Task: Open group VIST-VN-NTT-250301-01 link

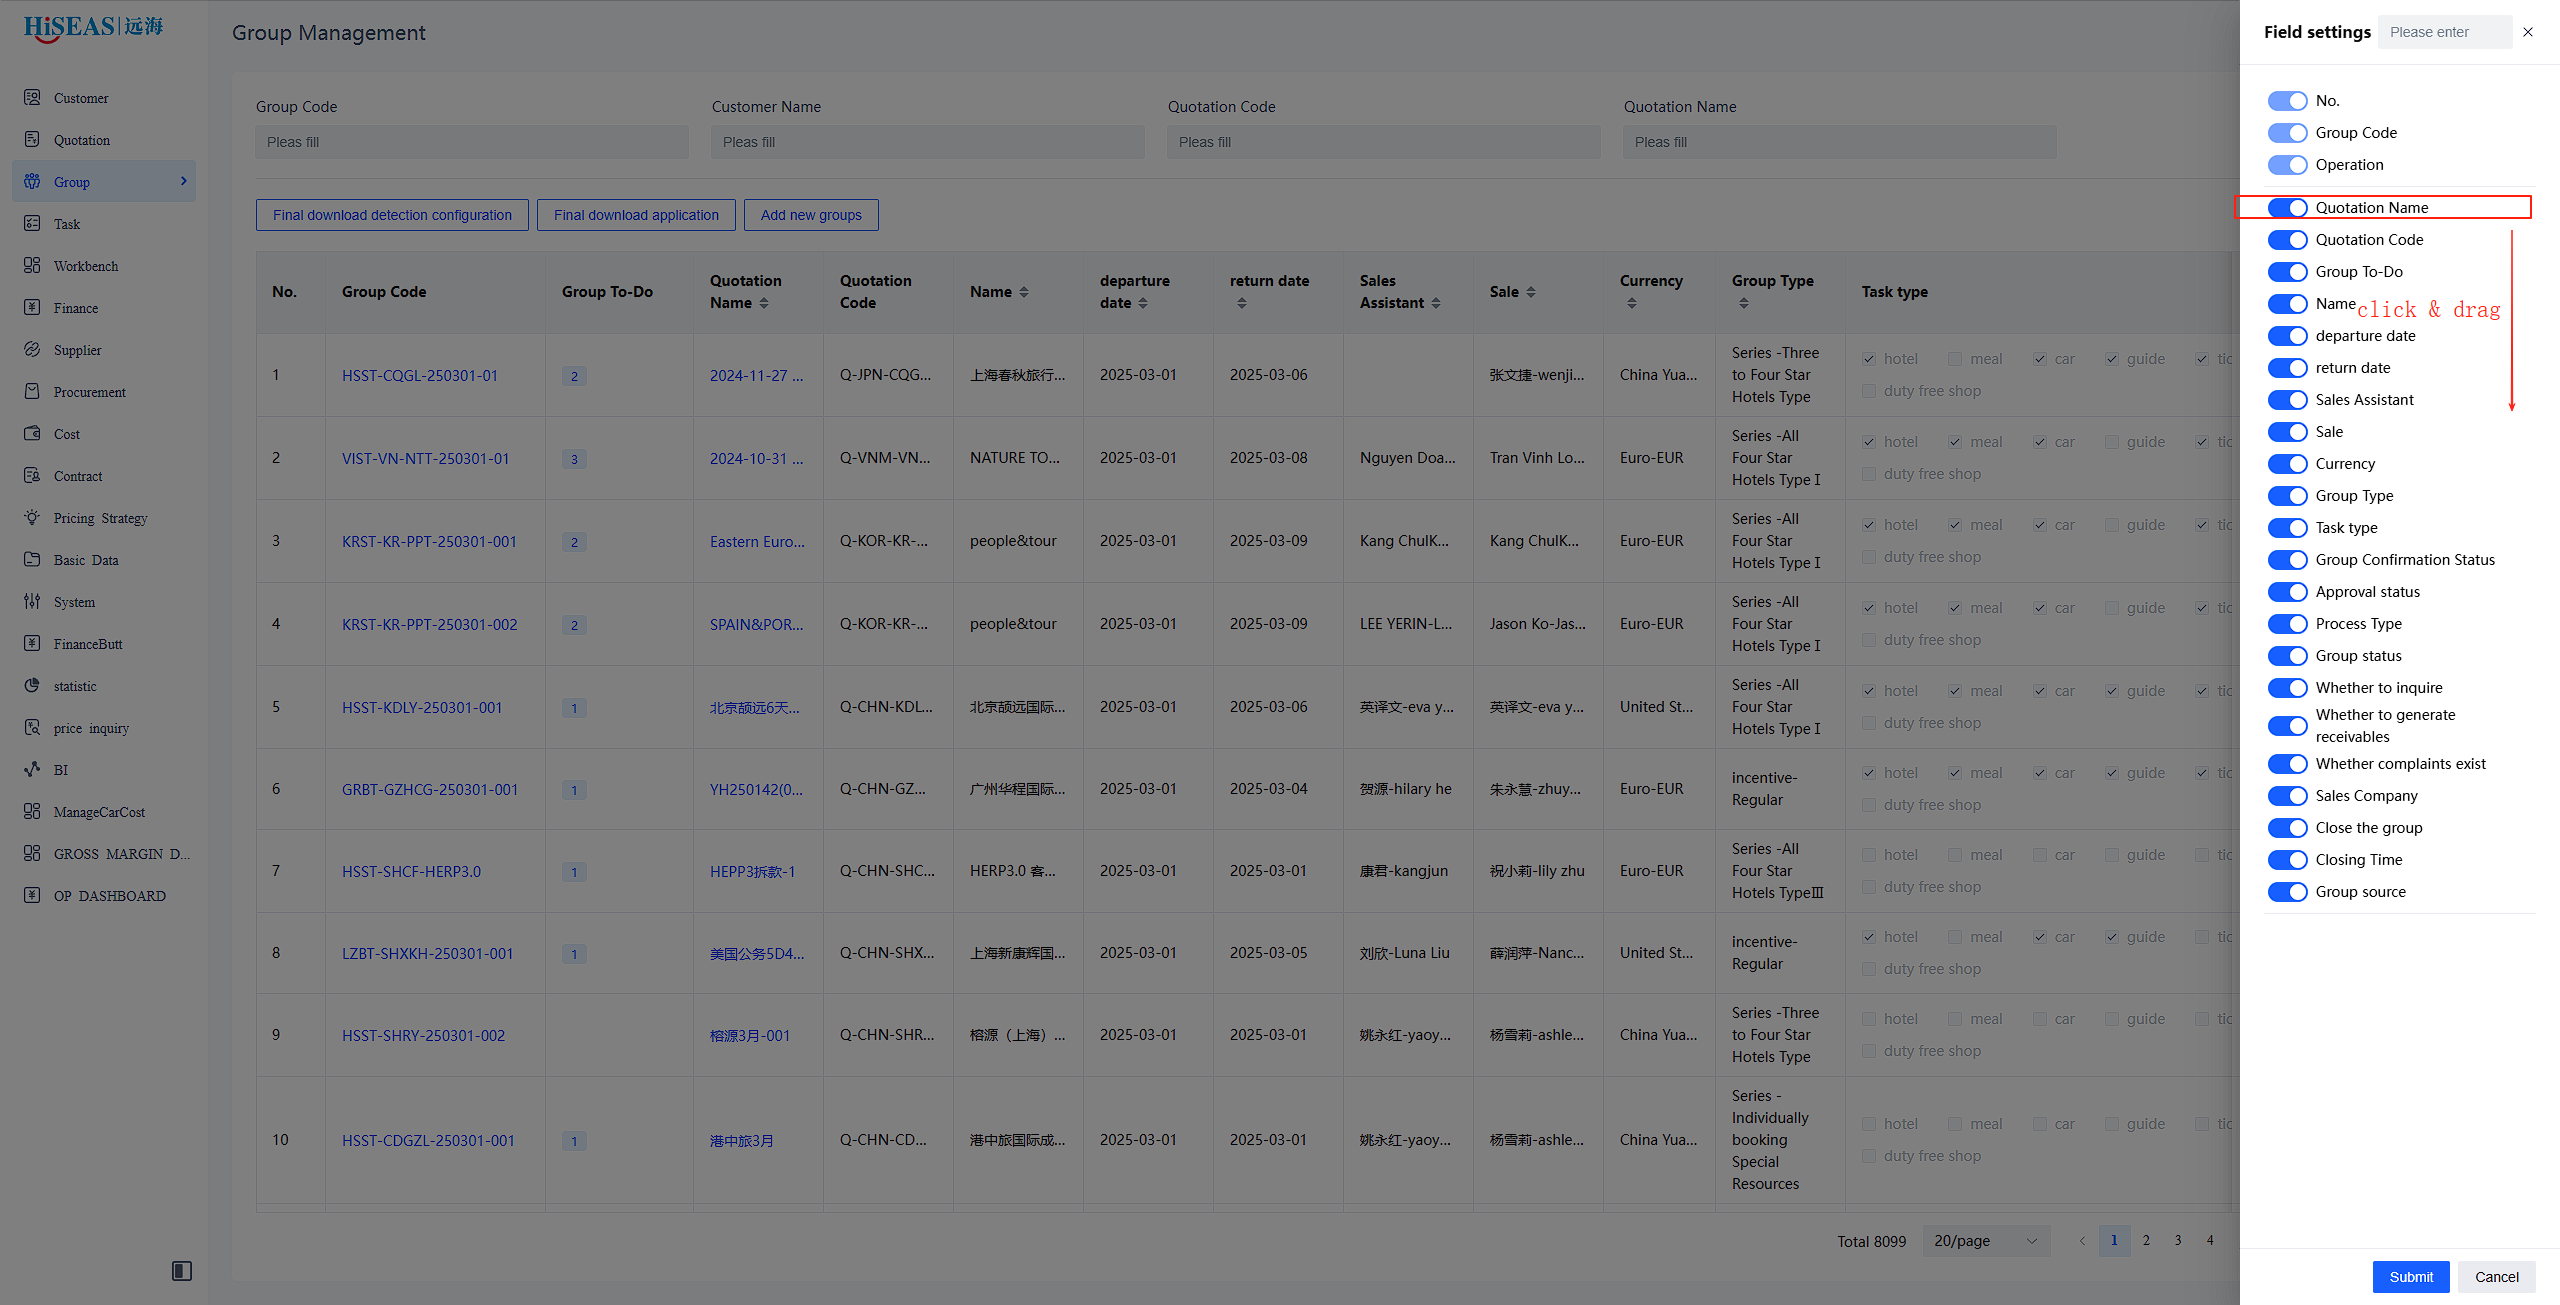Action: [426, 458]
